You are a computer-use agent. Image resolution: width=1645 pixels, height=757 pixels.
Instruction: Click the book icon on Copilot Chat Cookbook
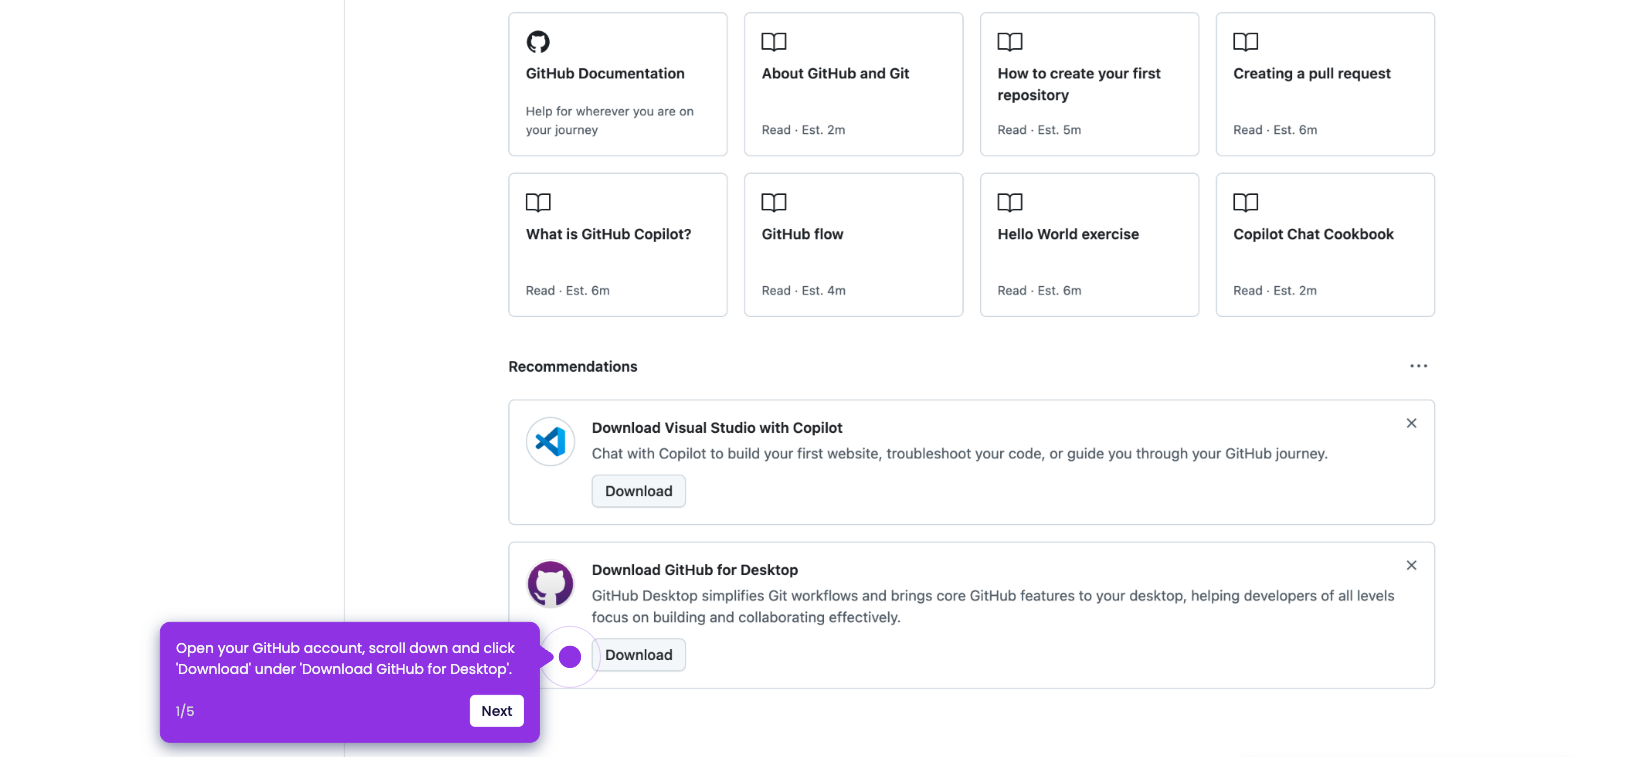[1246, 203]
